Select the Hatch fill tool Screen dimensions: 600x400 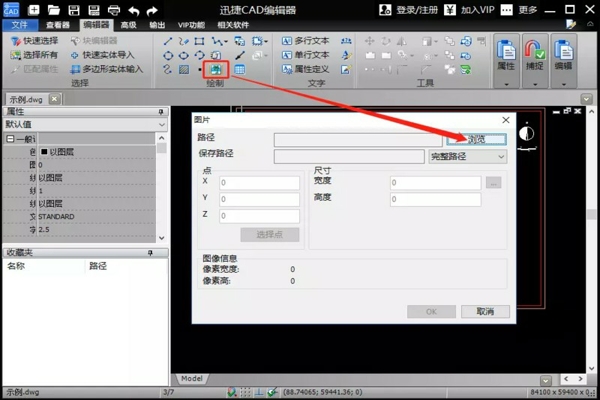coord(184,70)
